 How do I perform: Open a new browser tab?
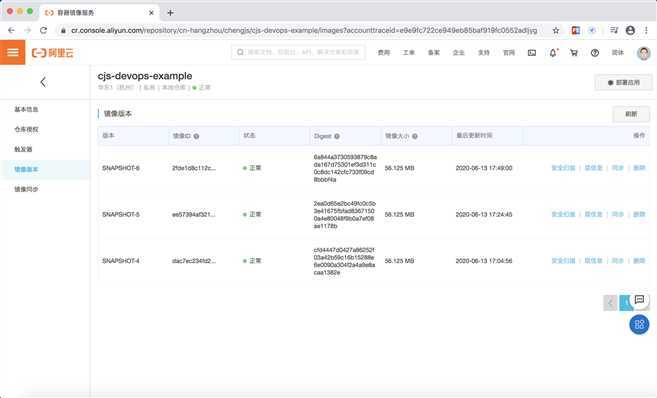coord(170,13)
